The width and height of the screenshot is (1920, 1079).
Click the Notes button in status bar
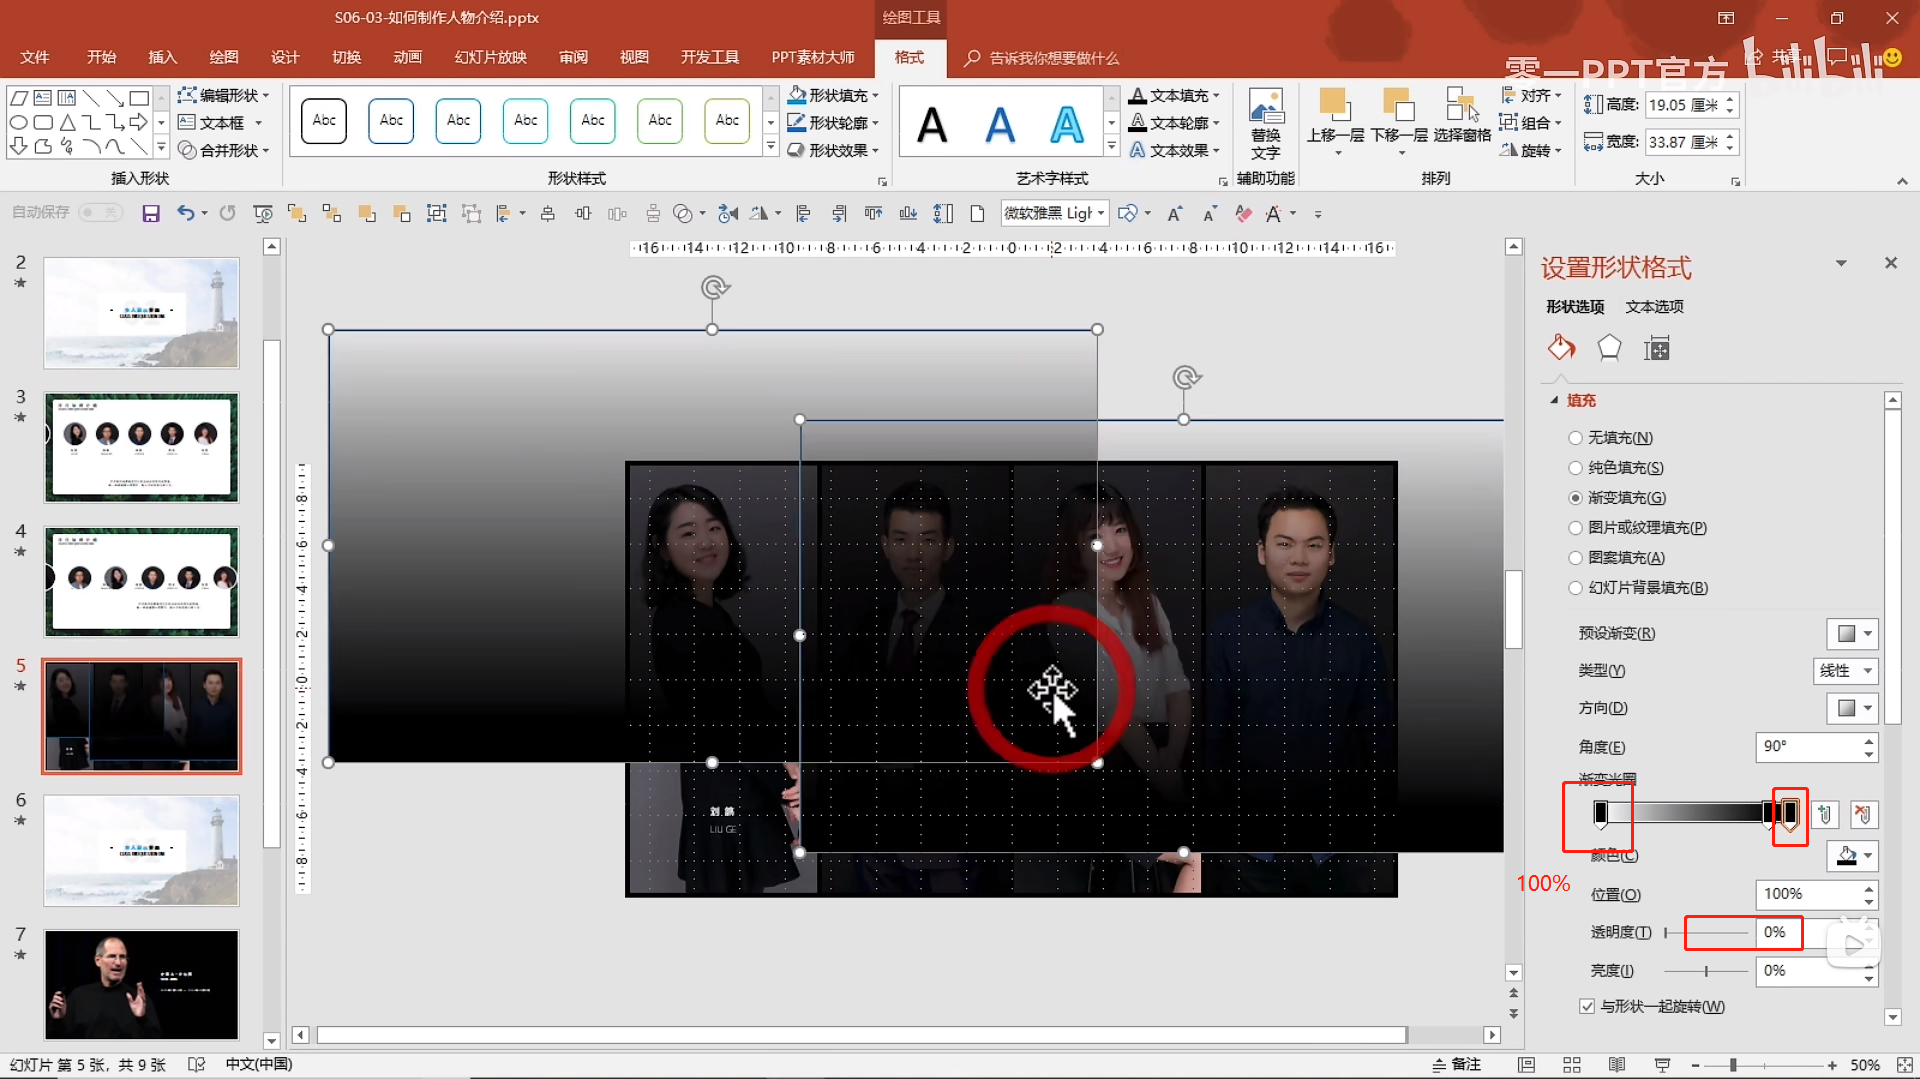point(1457,1065)
